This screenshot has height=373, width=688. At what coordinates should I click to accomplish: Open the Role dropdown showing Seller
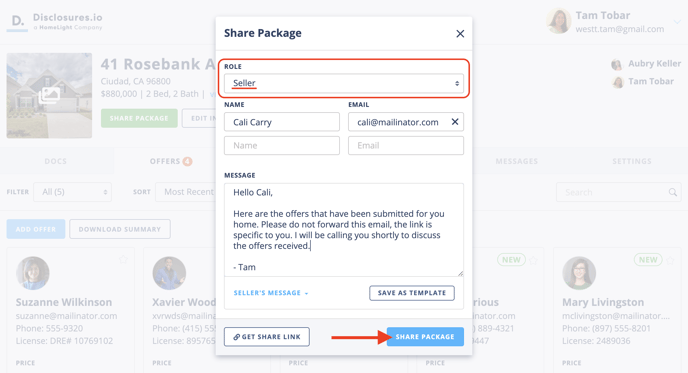(344, 83)
